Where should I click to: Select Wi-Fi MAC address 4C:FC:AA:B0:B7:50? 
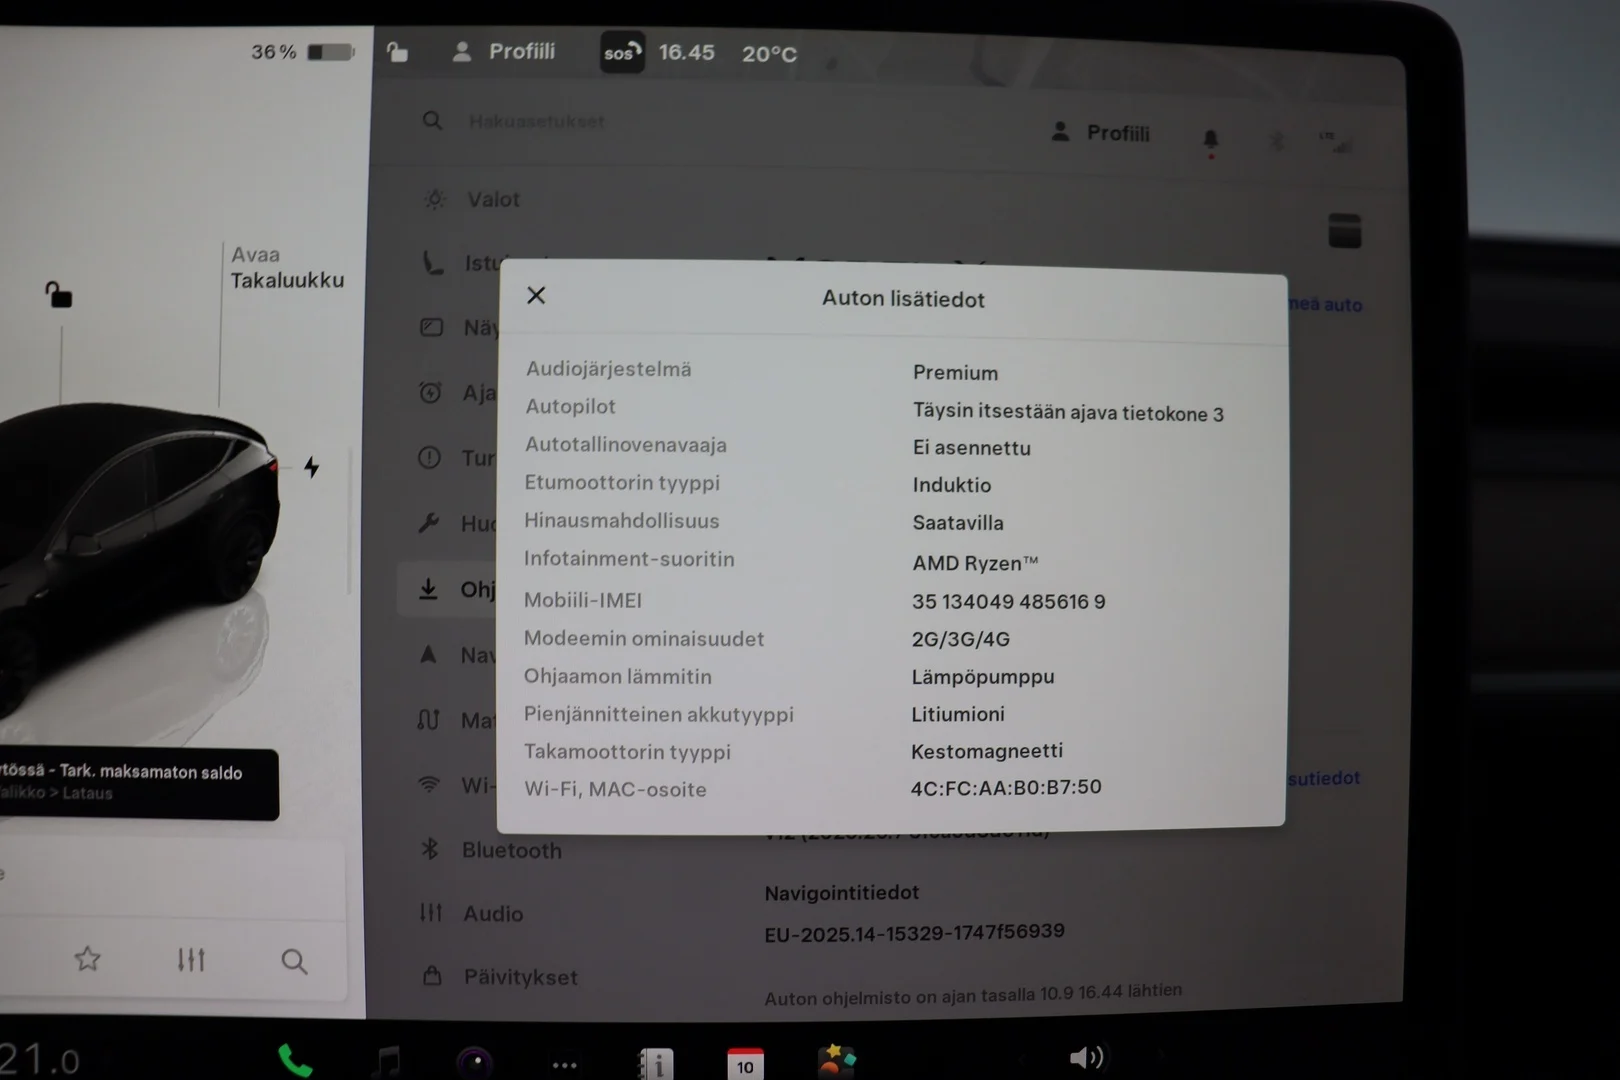click(x=1006, y=787)
